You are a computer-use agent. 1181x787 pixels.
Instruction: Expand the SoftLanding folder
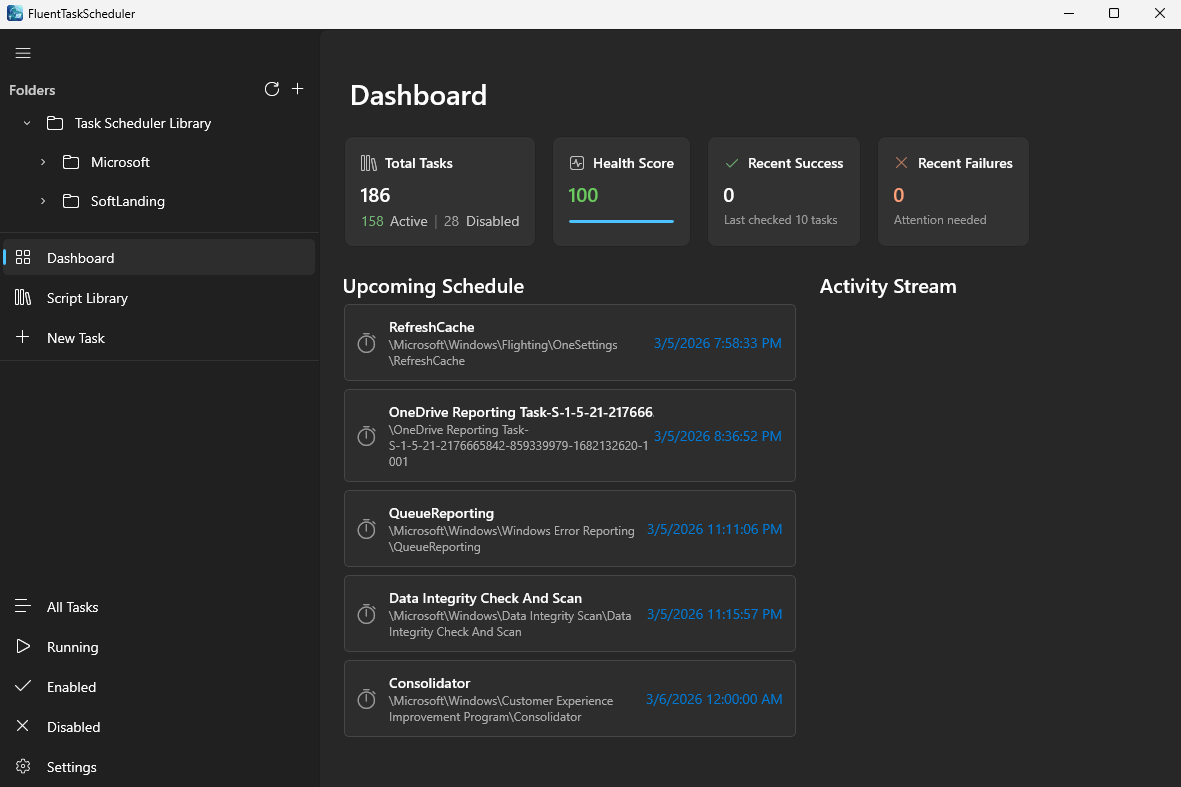[x=43, y=201]
